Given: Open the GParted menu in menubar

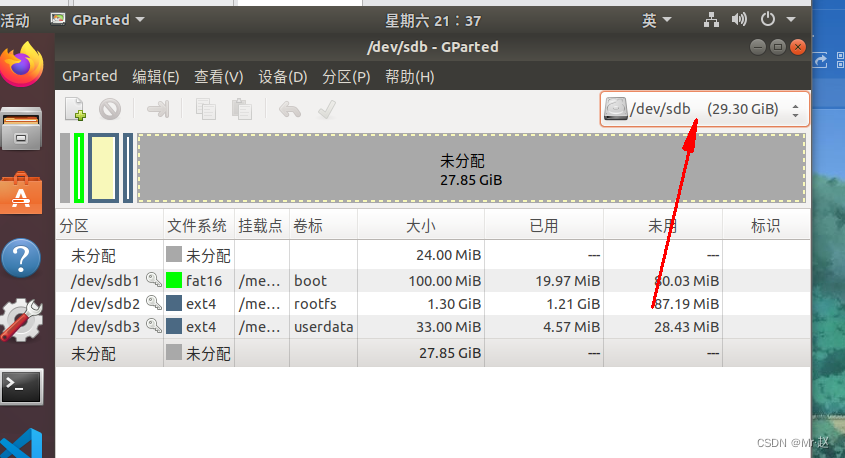Looking at the screenshot, I should [89, 77].
